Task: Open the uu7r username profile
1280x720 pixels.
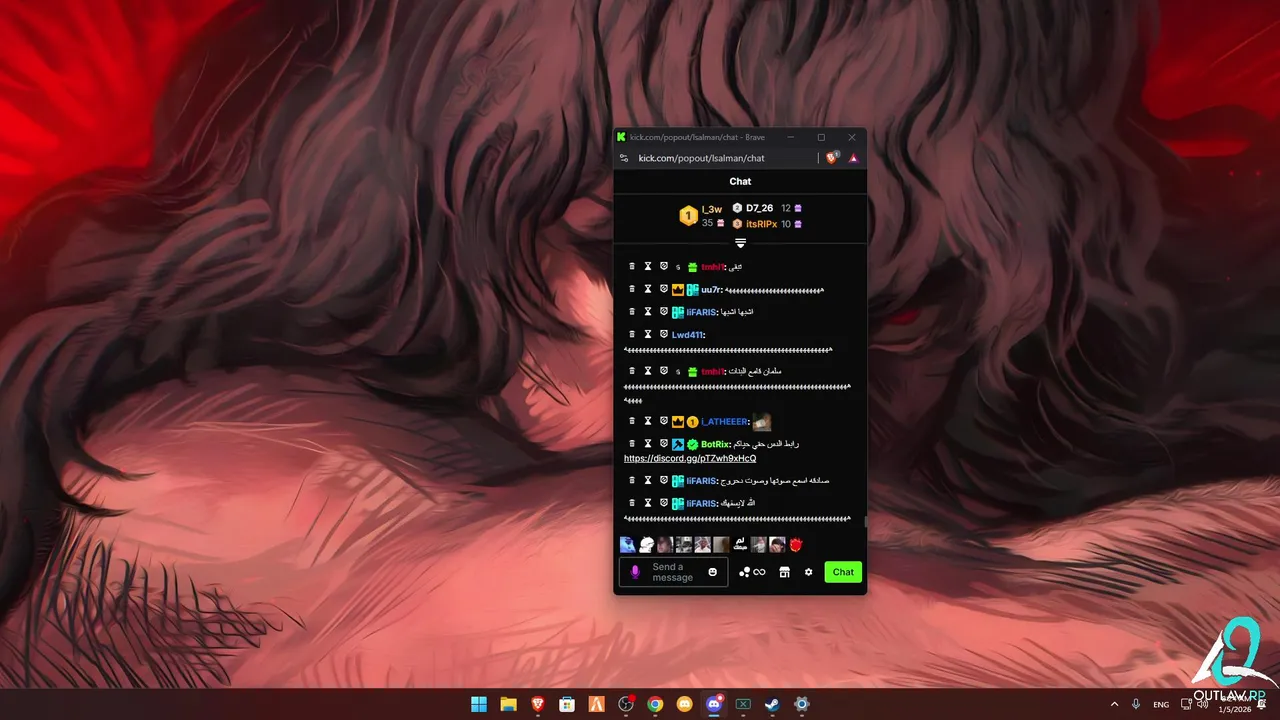Action: click(x=710, y=289)
